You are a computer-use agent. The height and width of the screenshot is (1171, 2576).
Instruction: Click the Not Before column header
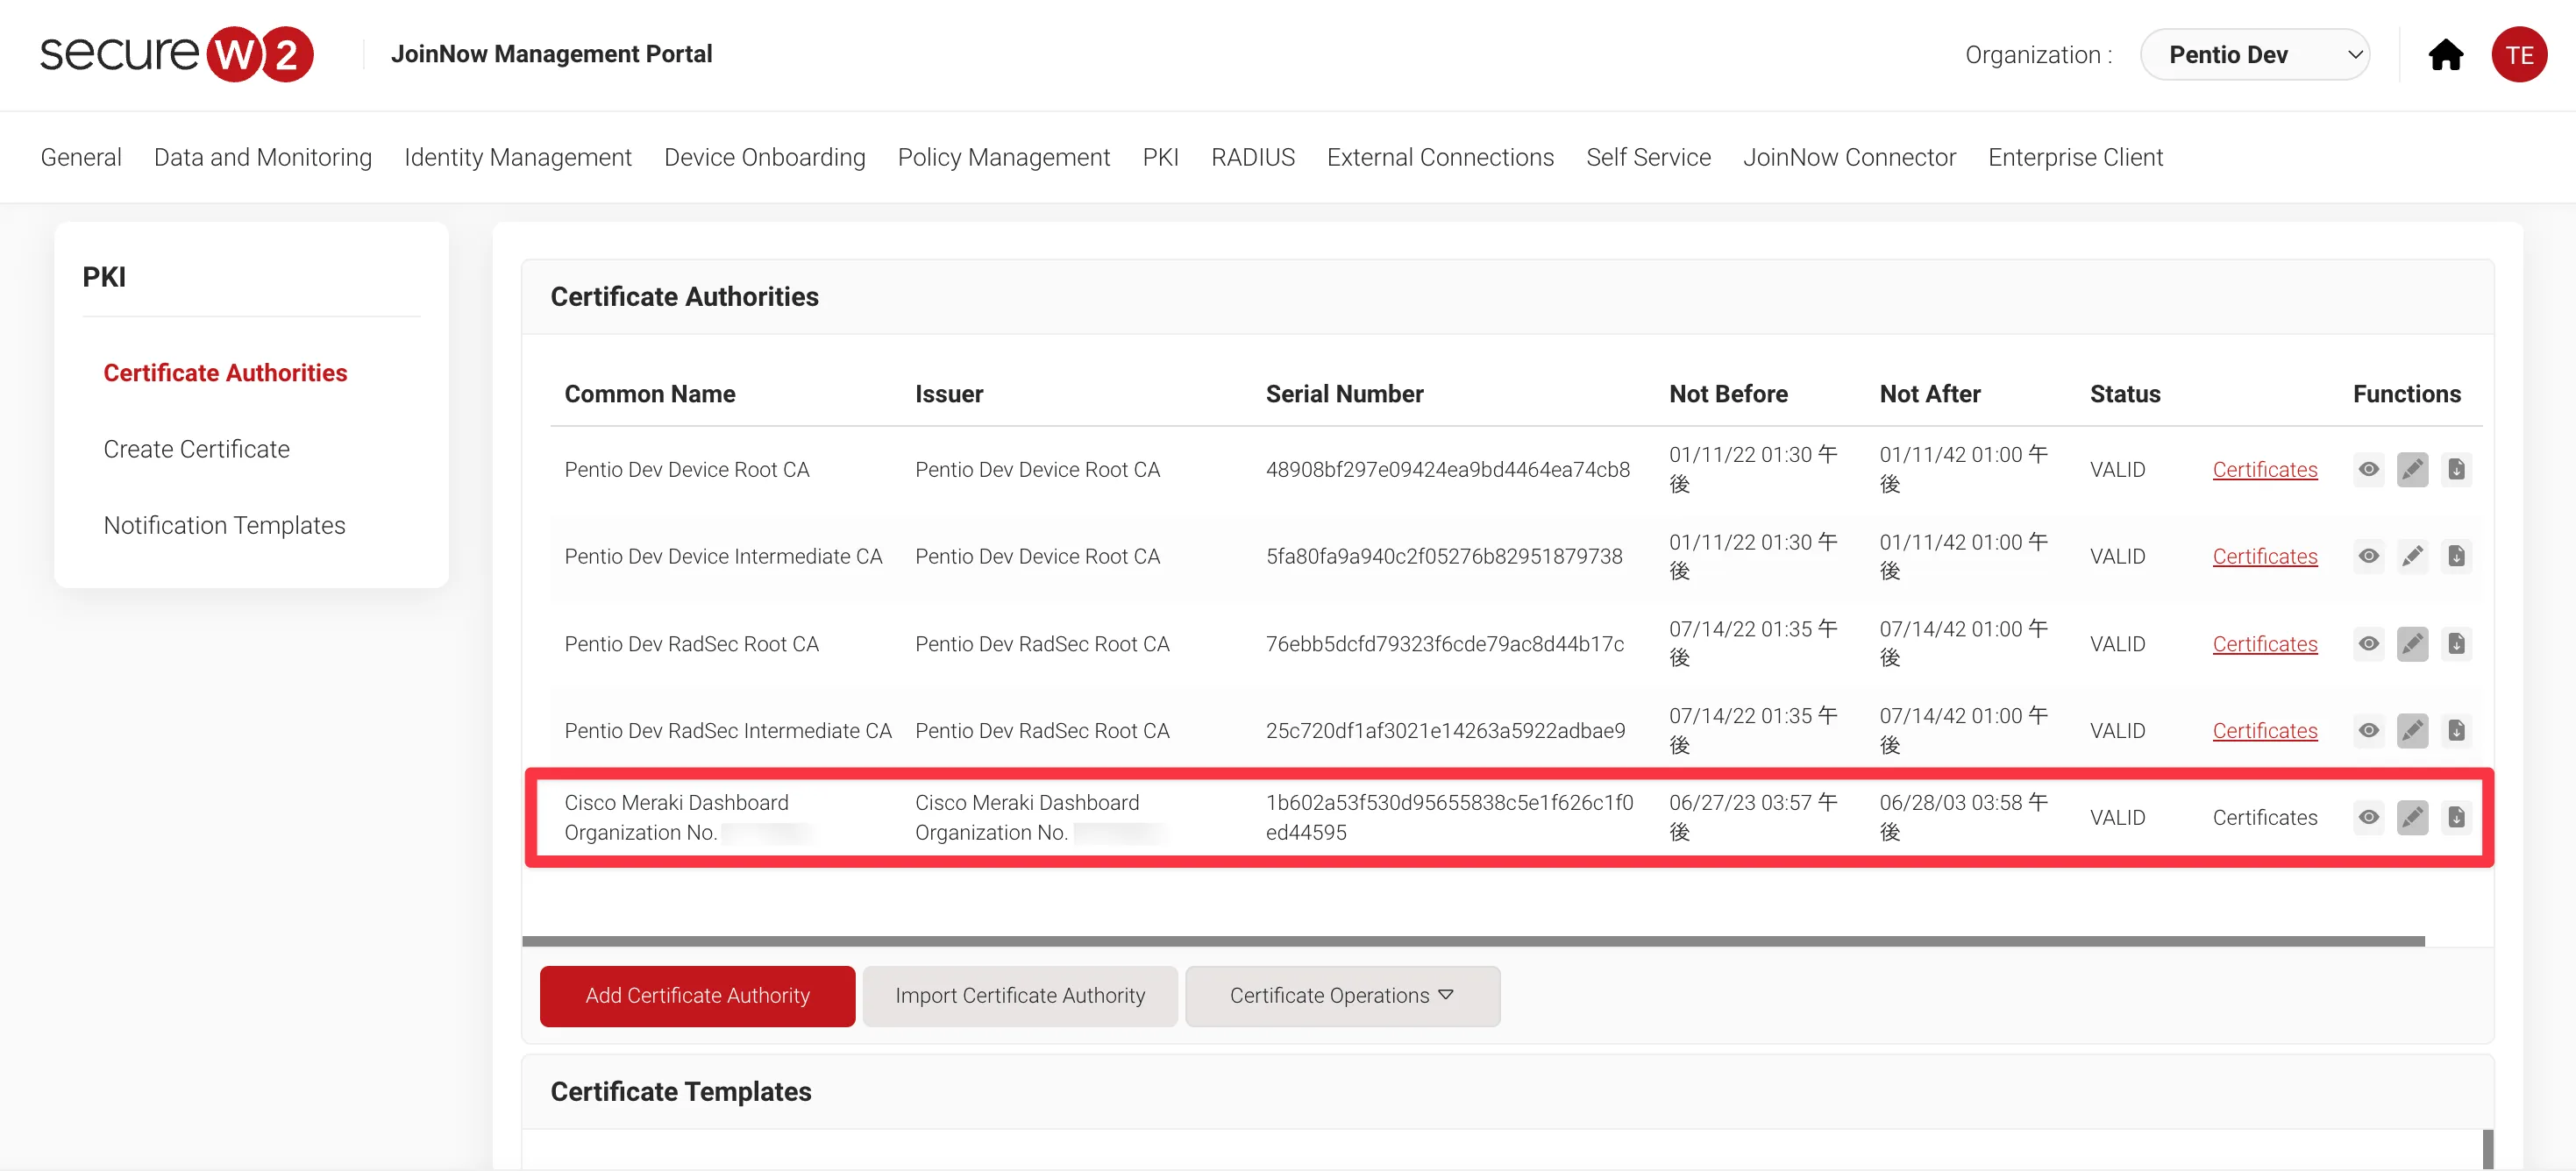coord(1728,394)
